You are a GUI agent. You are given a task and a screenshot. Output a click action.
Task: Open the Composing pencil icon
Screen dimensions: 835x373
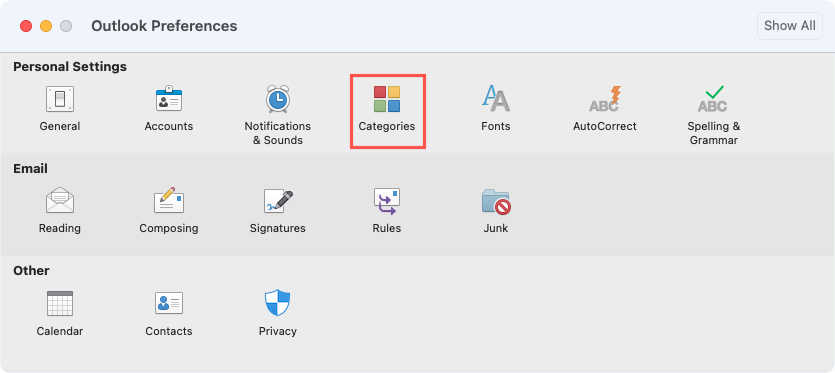169,201
